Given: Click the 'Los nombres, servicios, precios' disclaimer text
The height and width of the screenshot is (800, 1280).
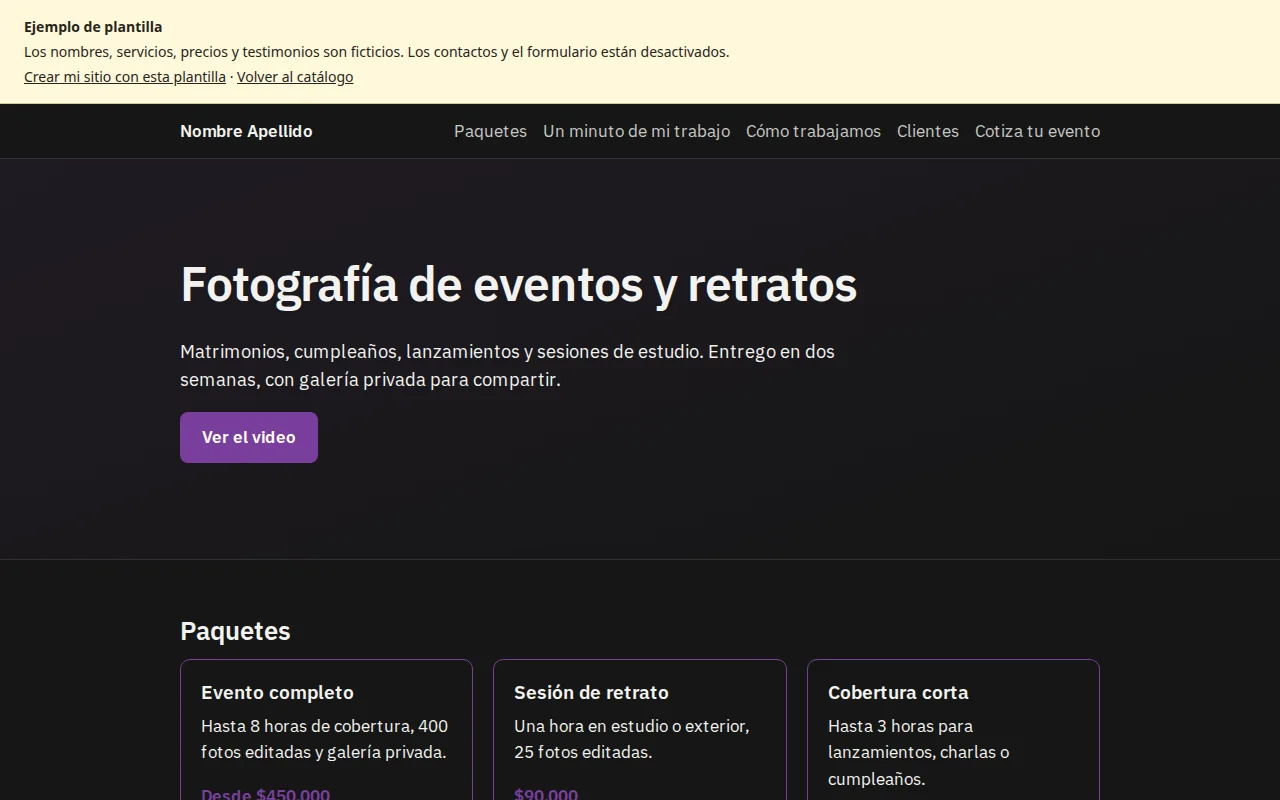Looking at the screenshot, I should [377, 52].
